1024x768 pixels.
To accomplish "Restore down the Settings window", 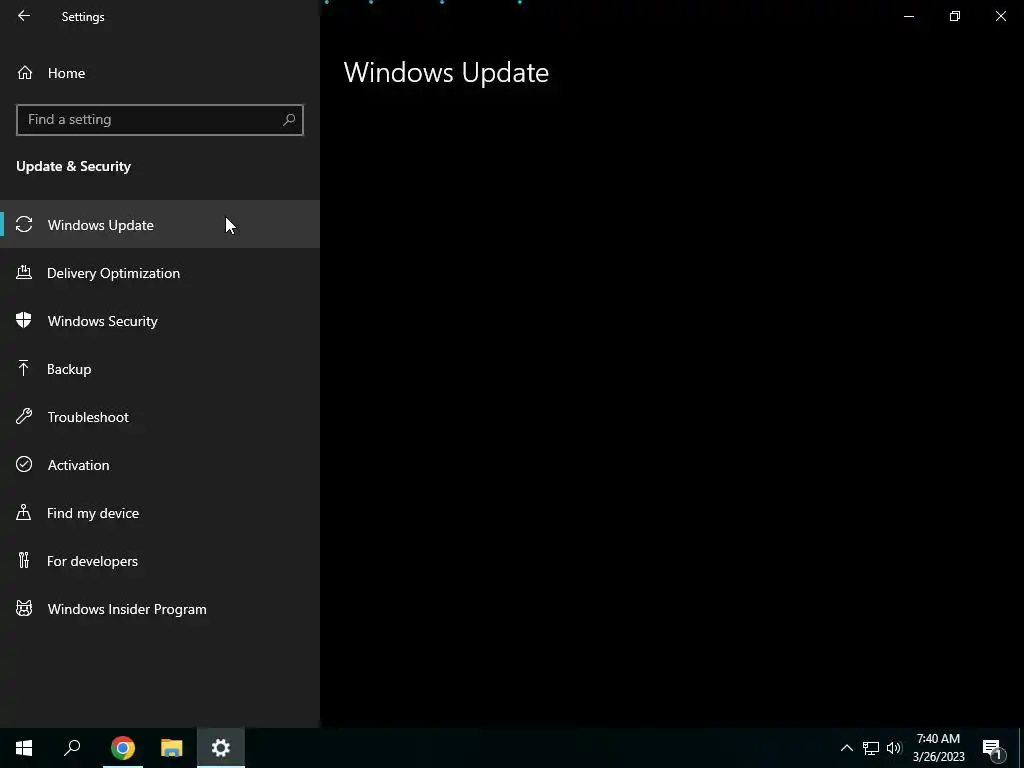I will click(955, 16).
